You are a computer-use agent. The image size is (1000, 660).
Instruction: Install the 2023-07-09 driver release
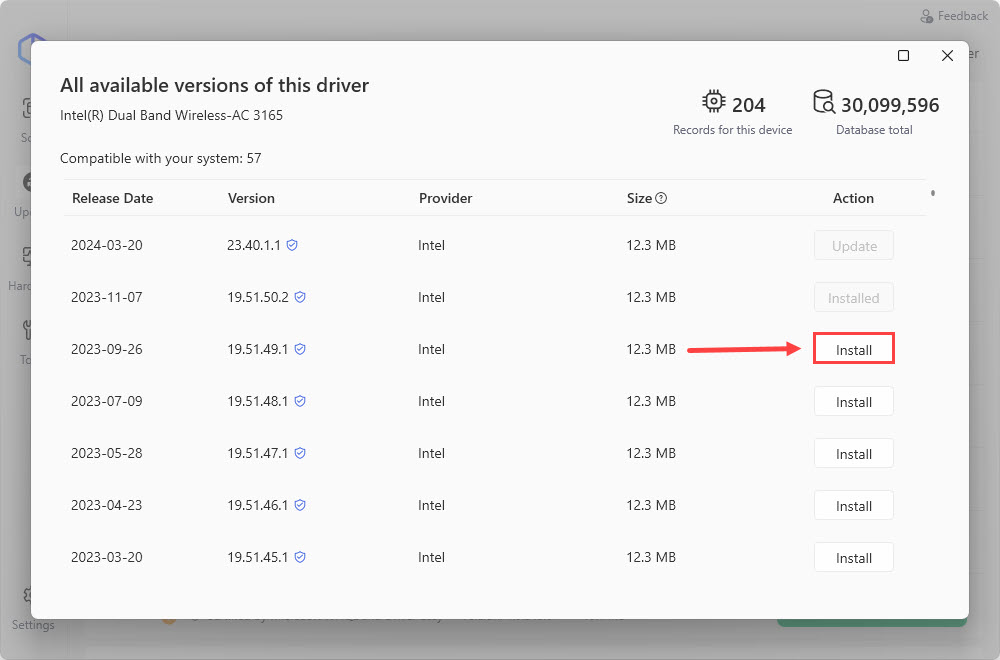click(853, 401)
